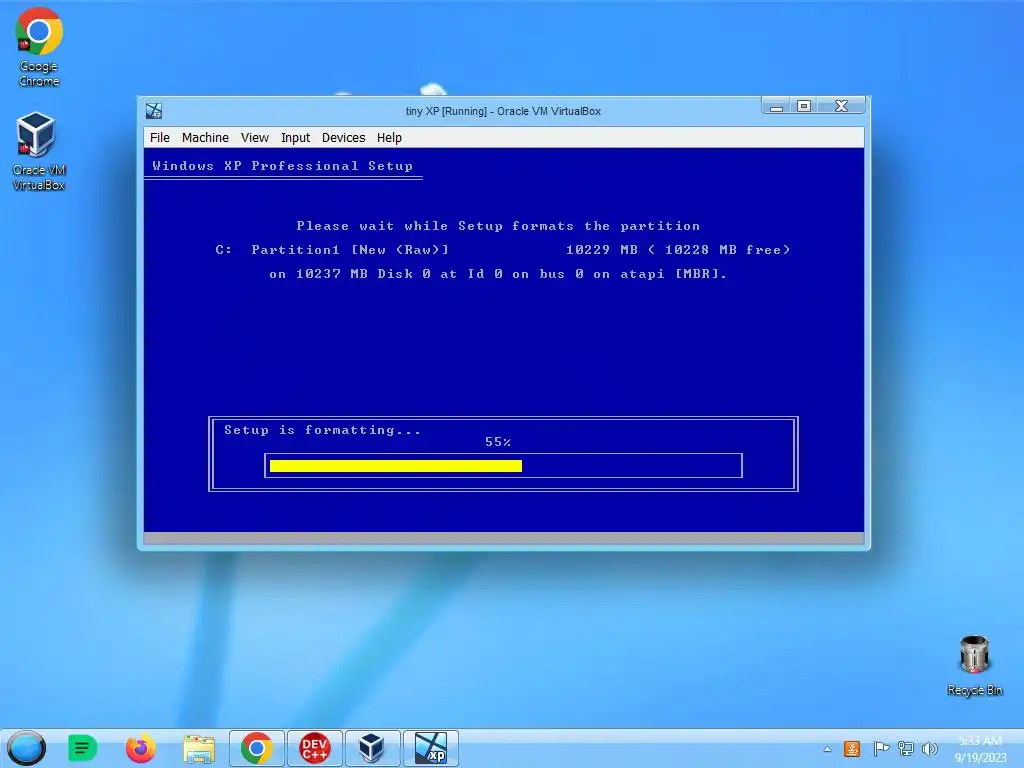
Task: Click the 55% progress text
Action: pyautogui.click(x=498, y=442)
